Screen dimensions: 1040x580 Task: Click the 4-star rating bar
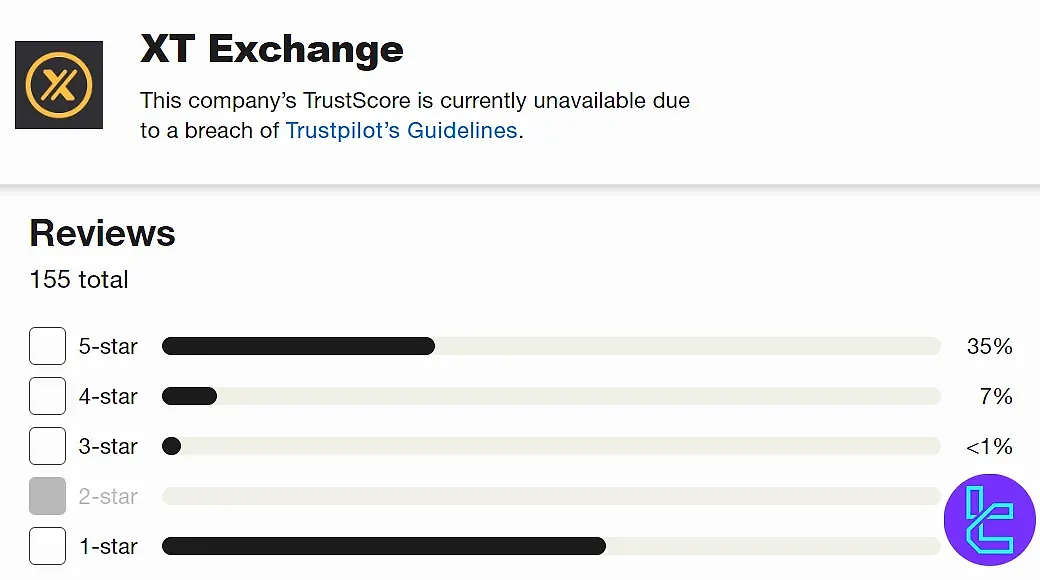(x=190, y=396)
